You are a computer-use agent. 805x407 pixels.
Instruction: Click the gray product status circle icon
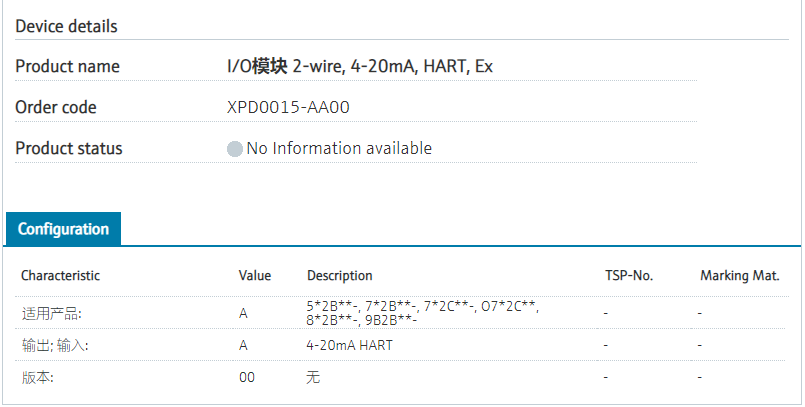click(x=235, y=149)
